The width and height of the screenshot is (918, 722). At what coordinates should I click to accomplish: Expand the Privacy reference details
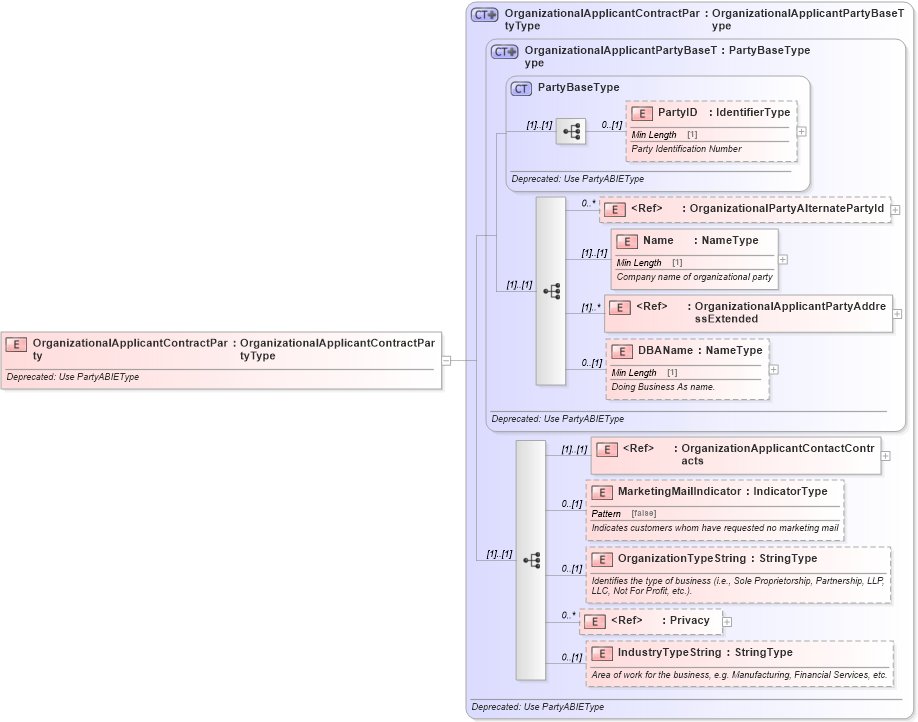(727, 621)
